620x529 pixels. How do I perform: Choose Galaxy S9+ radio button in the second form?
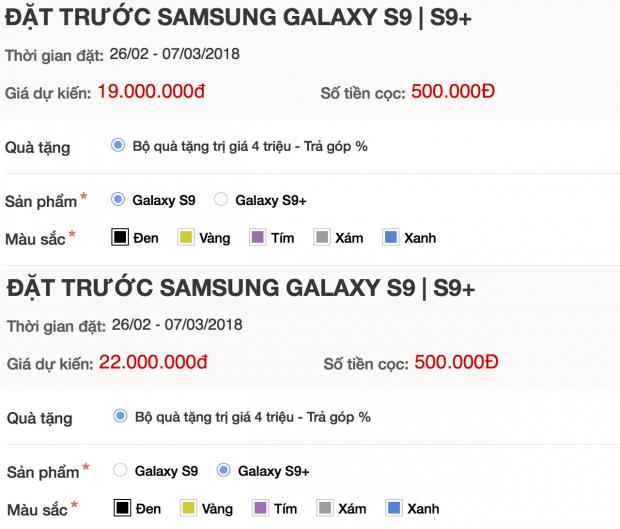(223, 470)
